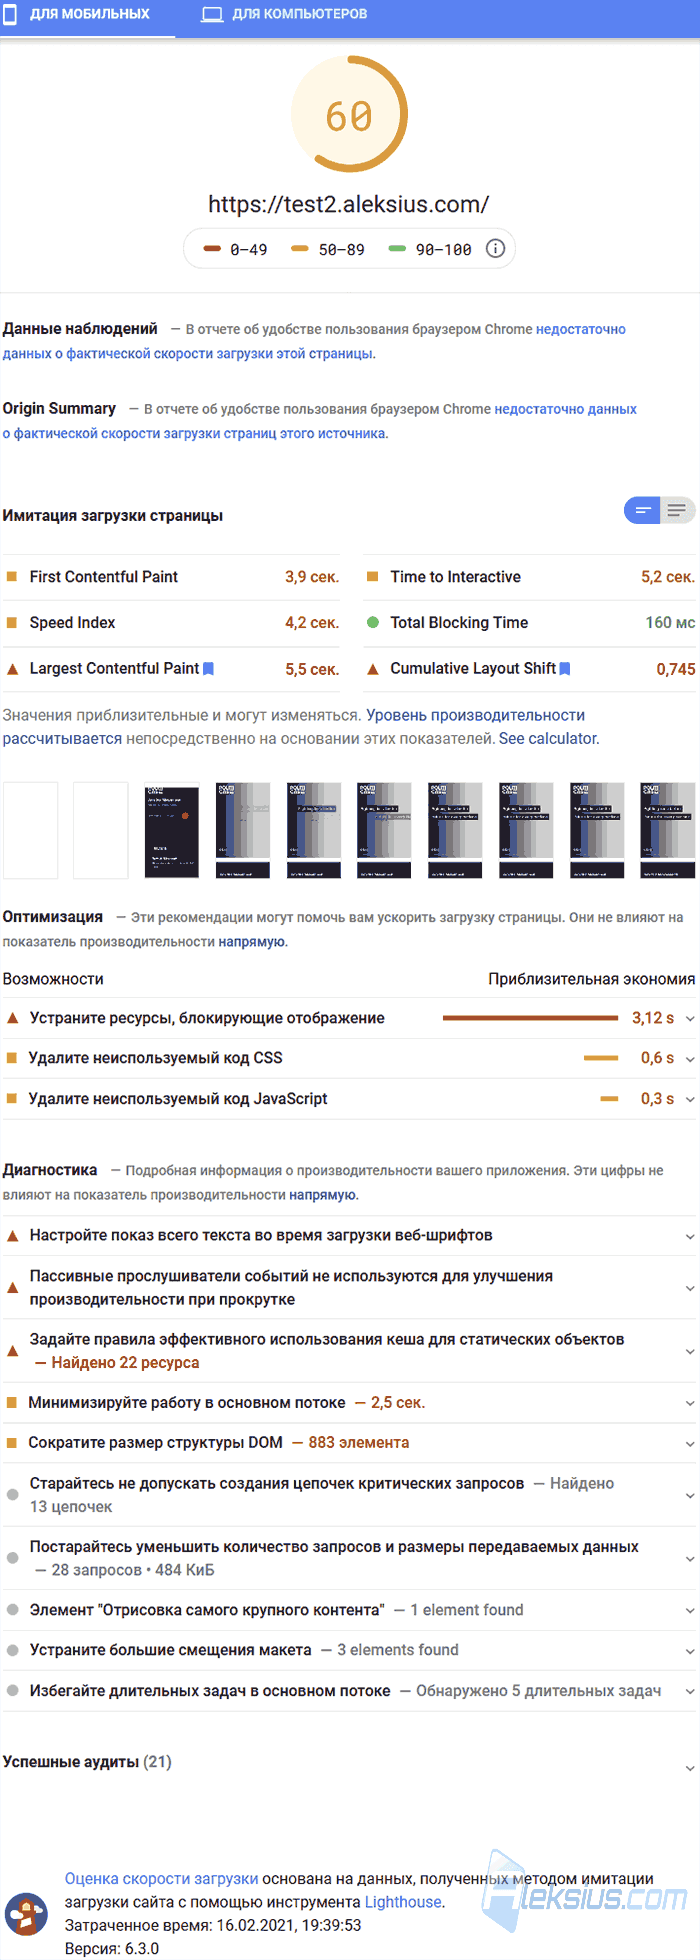The height and width of the screenshot is (1960, 700).
Task: Expand 'Отрисовка самого крупного контента' chevron
Action: tap(689, 1611)
